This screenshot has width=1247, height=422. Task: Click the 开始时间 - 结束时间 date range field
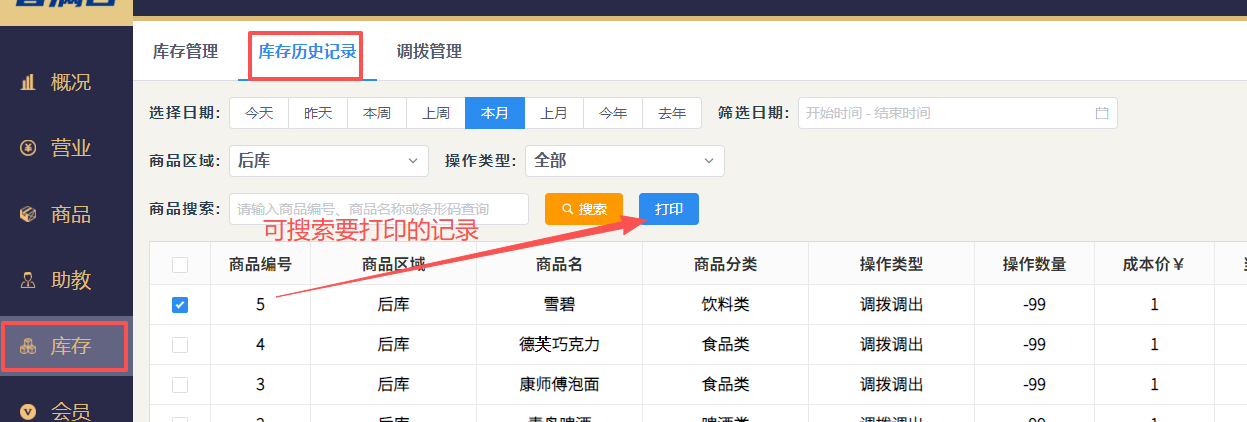pos(957,113)
